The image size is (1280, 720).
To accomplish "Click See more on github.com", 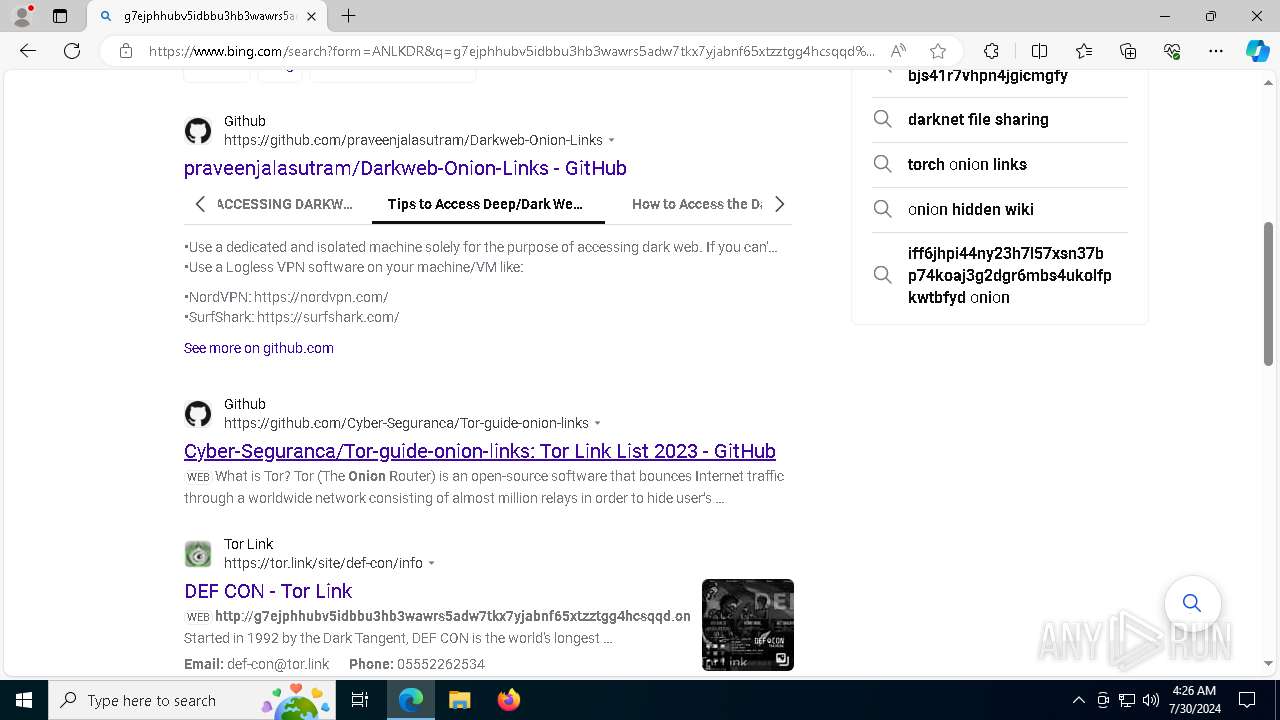I will [x=259, y=348].
